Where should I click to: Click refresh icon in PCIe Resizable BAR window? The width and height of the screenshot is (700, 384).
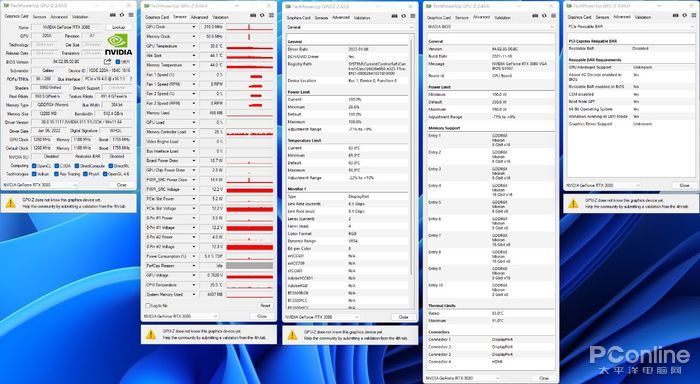point(685,15)
